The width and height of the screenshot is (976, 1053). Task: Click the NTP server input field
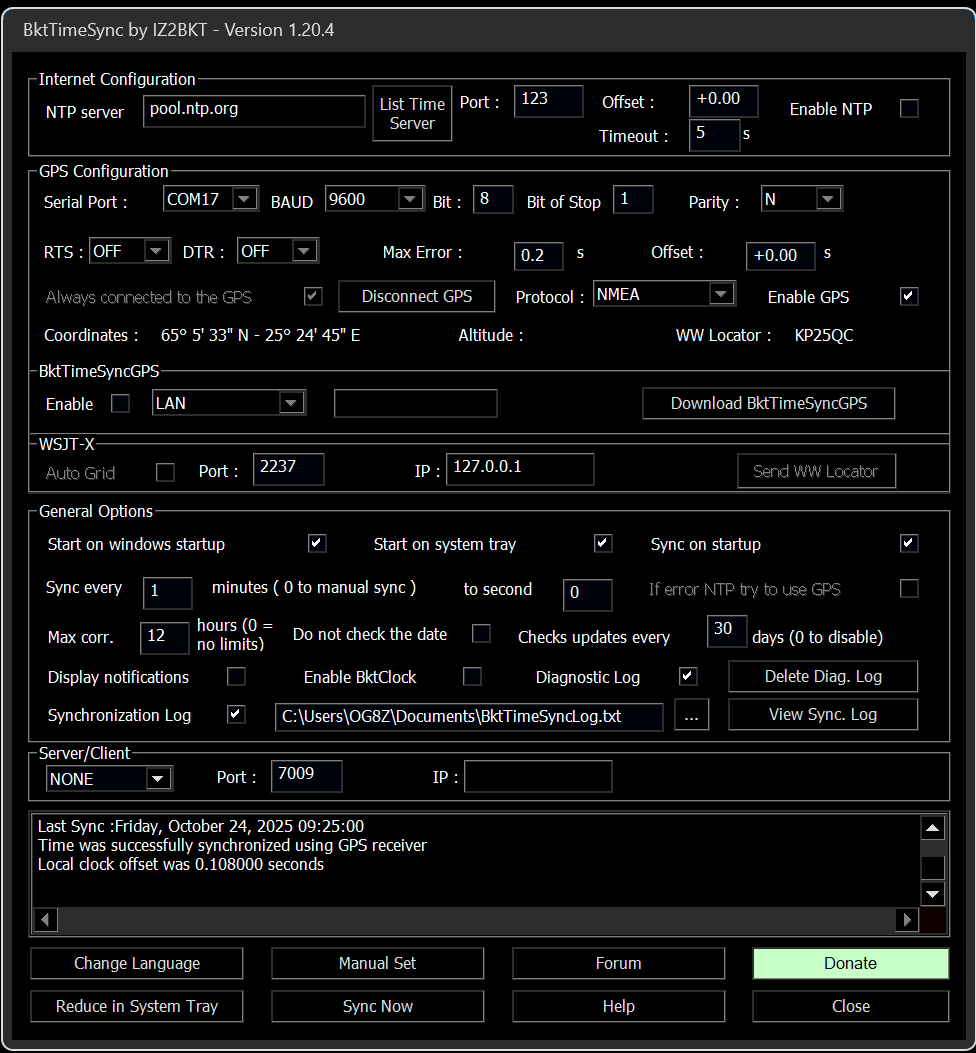pyautogui.click(x=254, y=111)
